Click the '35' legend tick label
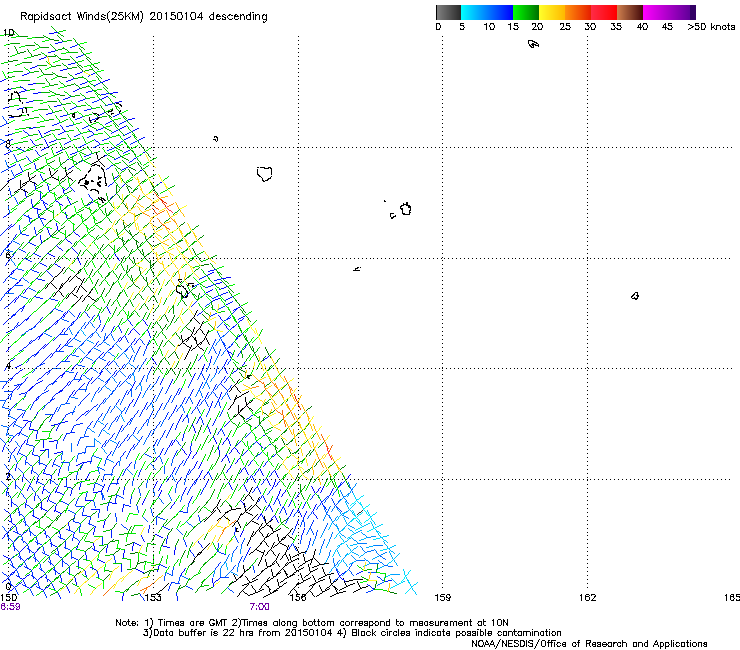The height and width of the screenshot is (650, 740). [616, 27]
